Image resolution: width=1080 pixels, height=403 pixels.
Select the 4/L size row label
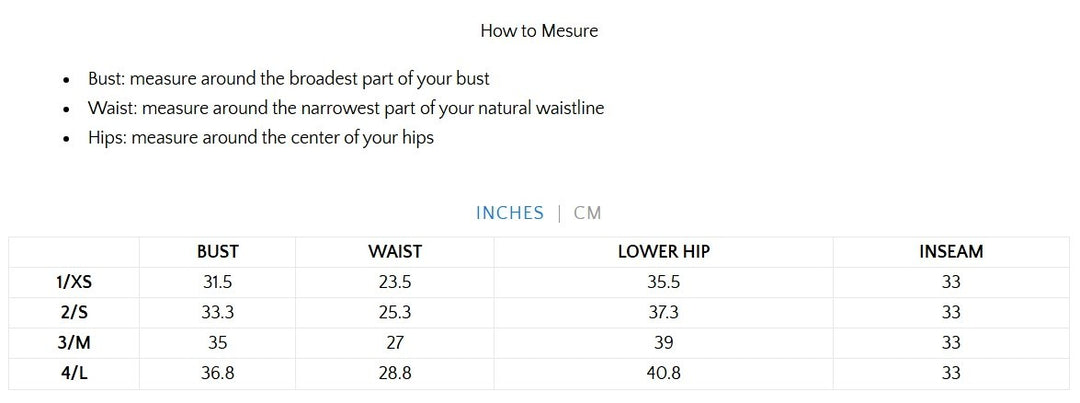pos(74,373)
